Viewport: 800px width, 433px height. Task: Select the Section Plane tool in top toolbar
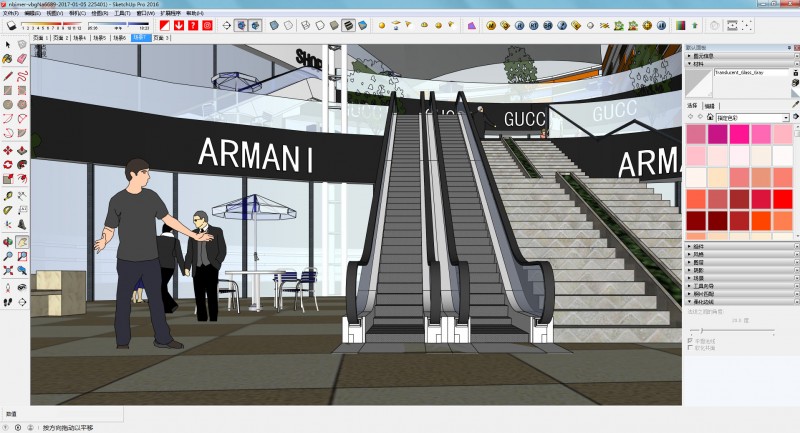[x=227, y=25]
